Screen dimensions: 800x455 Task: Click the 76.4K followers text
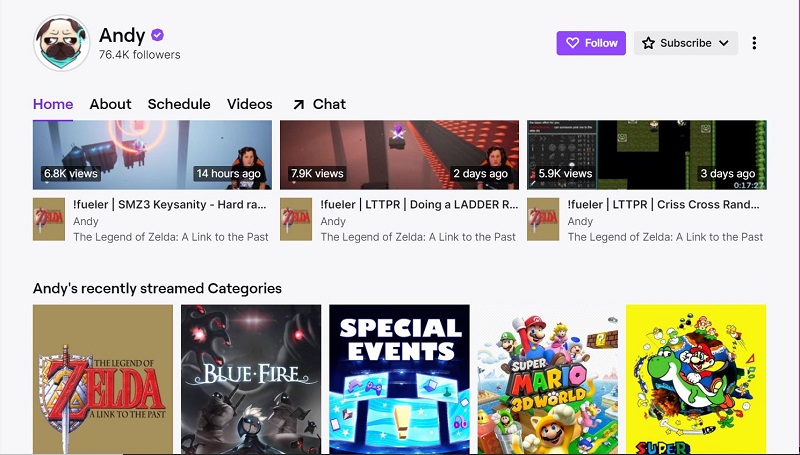coord(139,55)
